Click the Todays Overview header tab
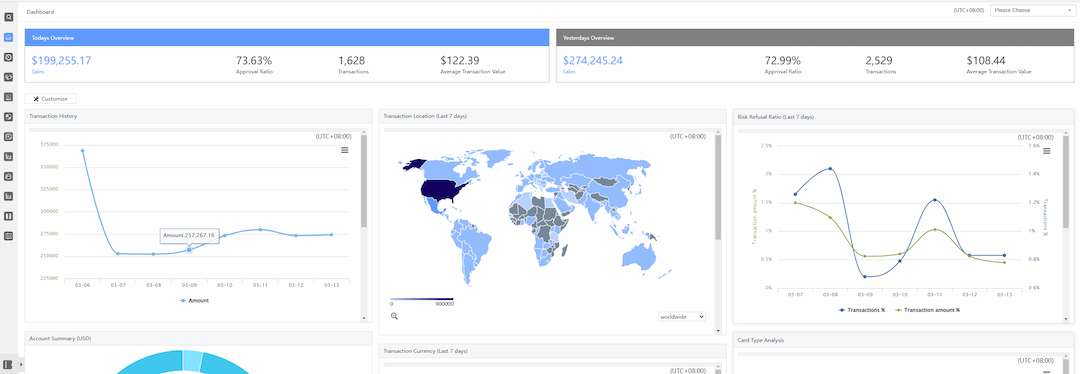Image resolution: width=1080 pixels, height=374 pixels. [x=287, y=38]
